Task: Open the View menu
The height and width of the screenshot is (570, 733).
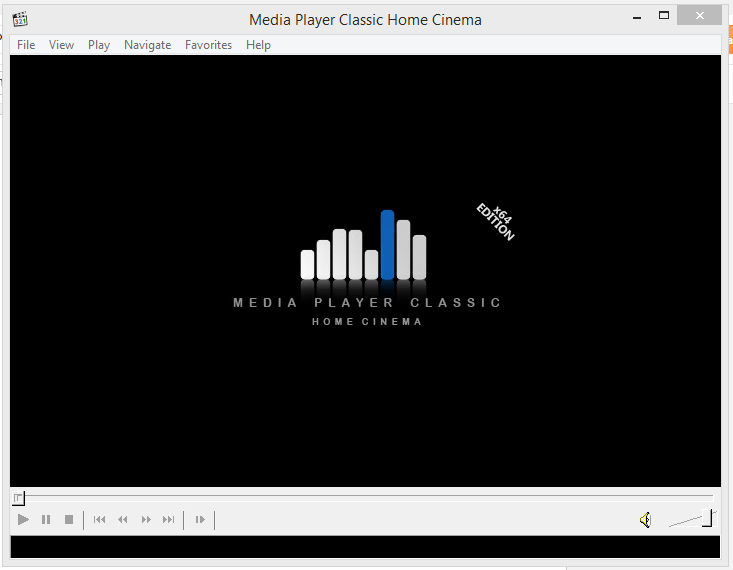Action: click(61, 45)
